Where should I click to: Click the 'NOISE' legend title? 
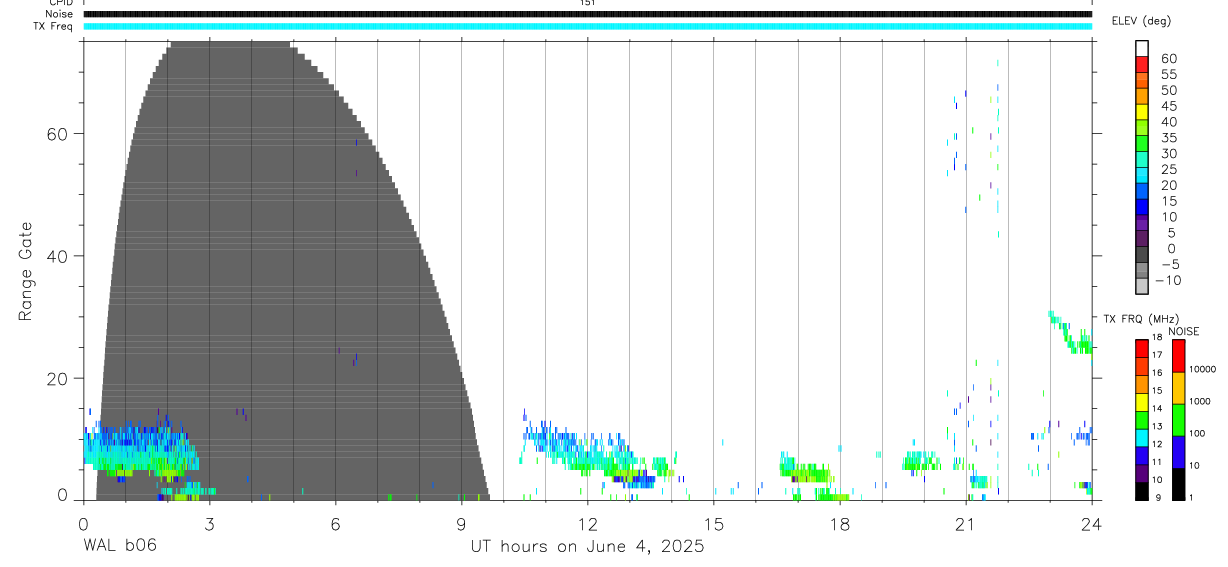coord(1183,331)
